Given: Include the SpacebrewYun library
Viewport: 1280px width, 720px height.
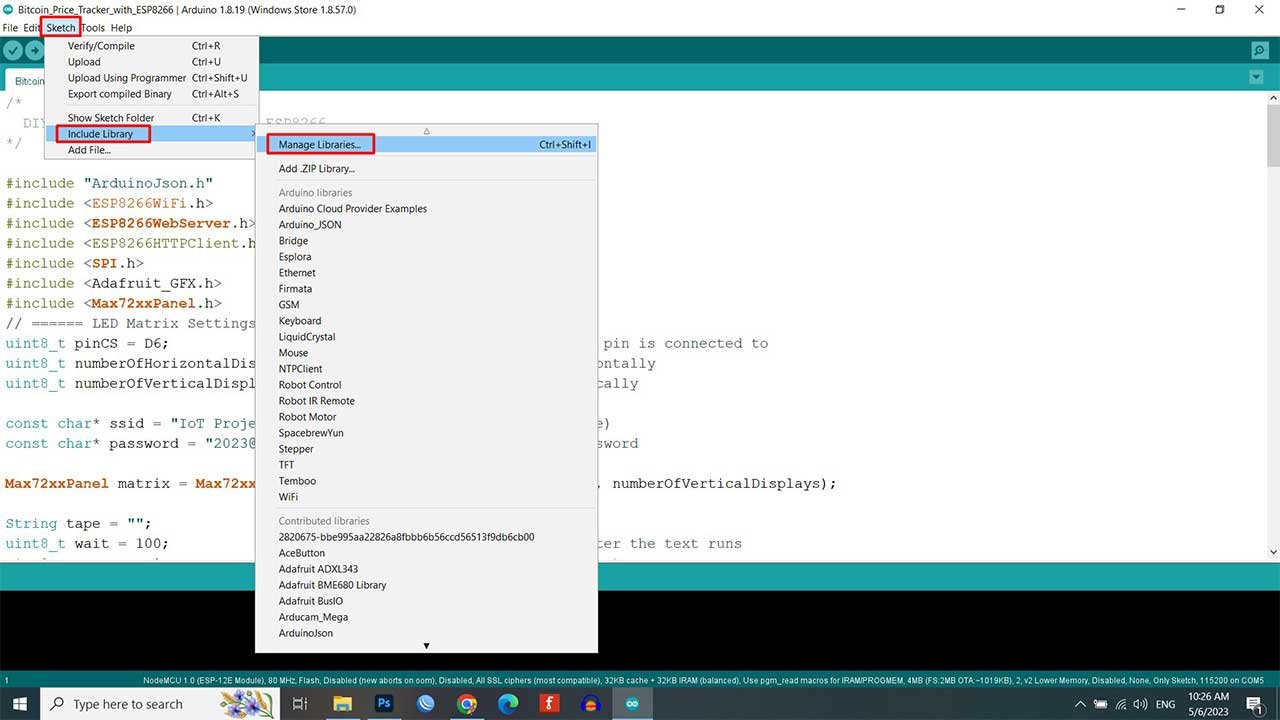Looking at the screenshot, I should [x=428, y=433].
